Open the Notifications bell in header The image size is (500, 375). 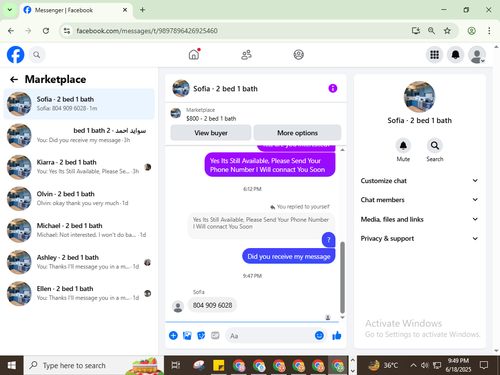click(456, 54)
